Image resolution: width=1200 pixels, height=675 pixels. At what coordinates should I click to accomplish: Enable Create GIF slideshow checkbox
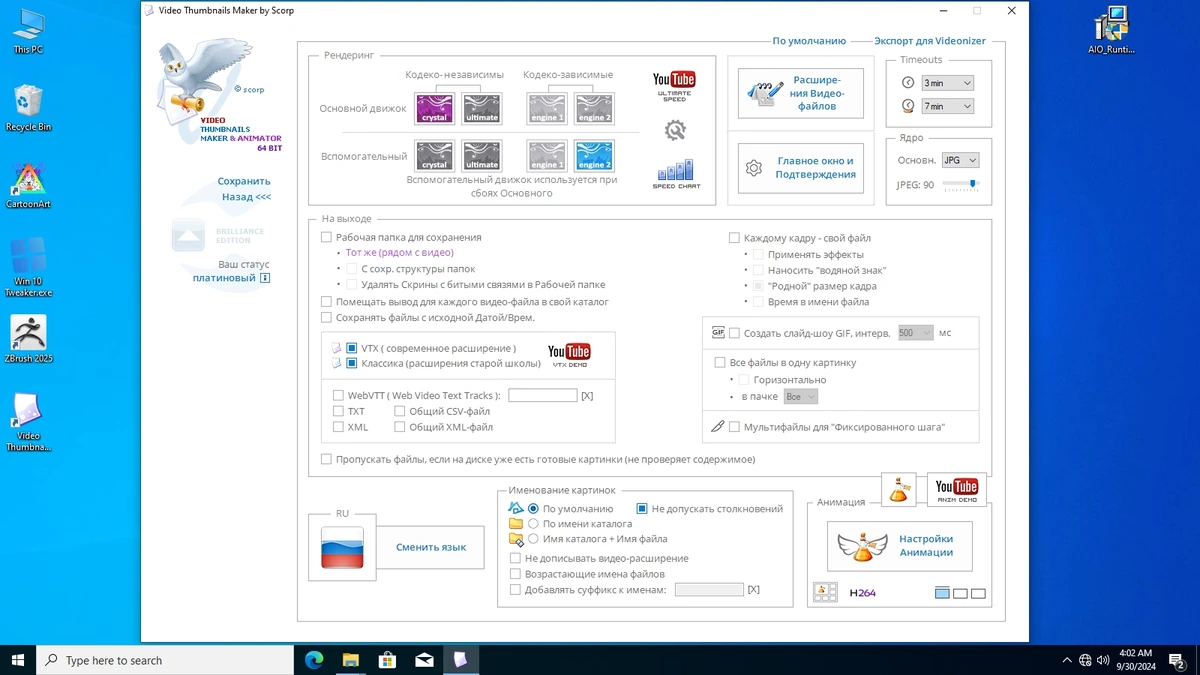coord(734,333)
